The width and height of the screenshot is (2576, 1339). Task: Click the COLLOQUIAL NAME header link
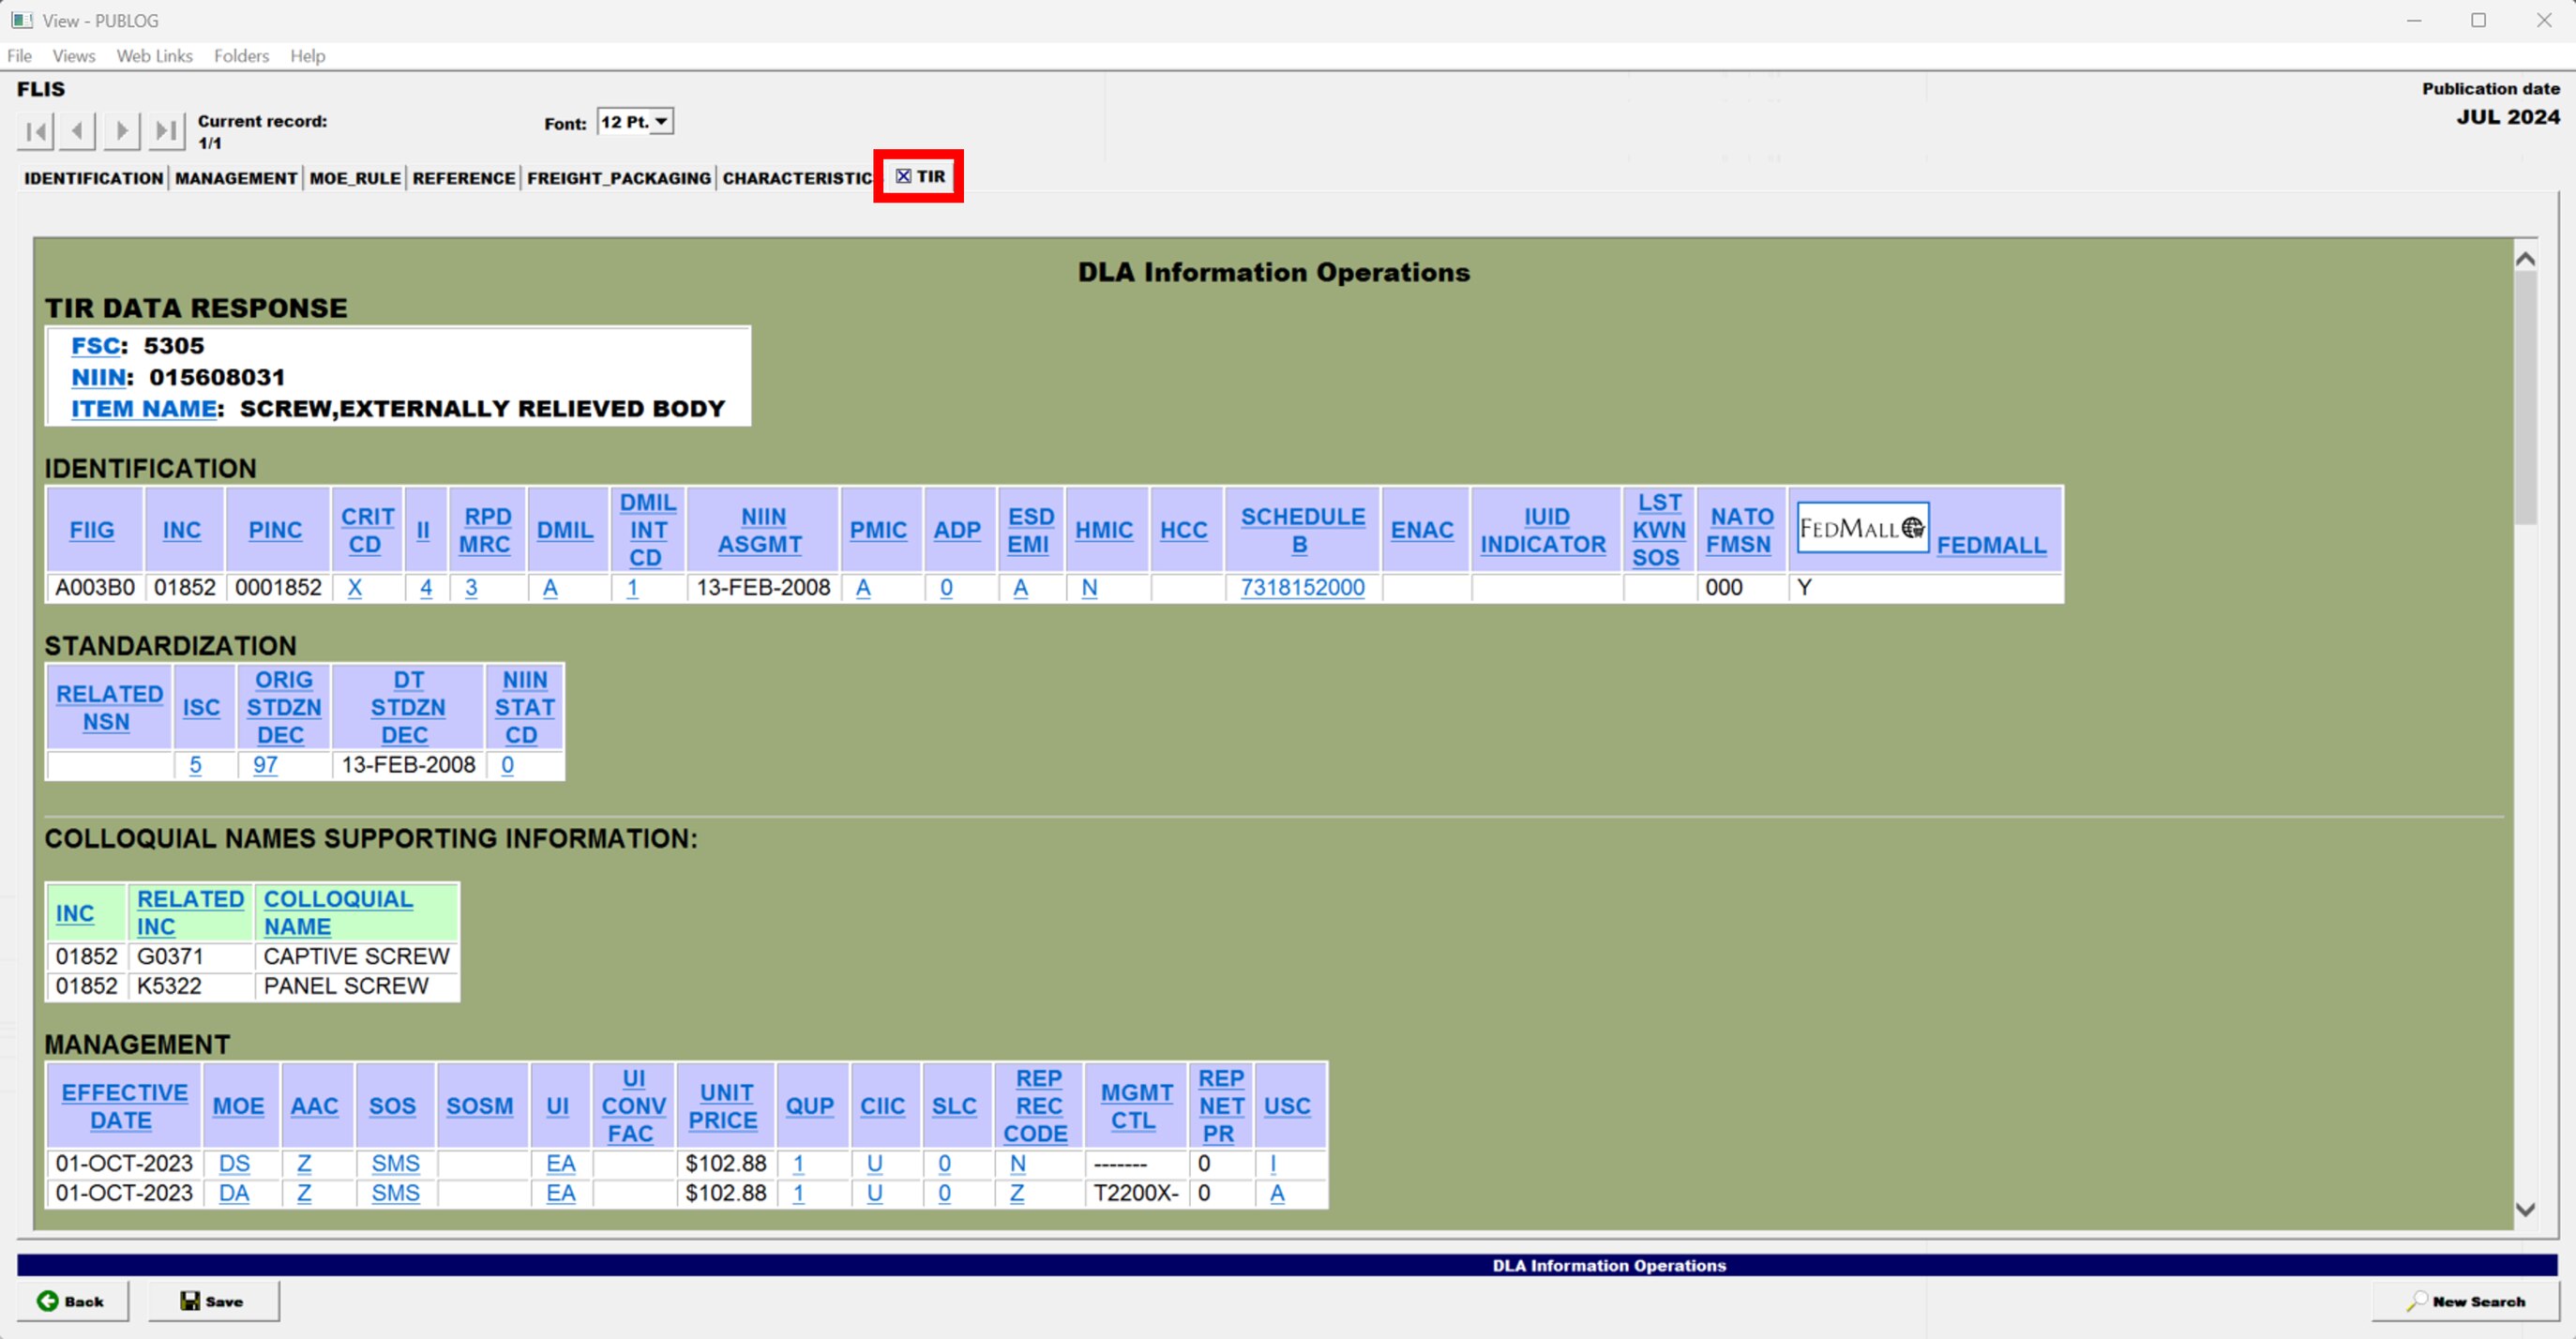(x=338, y=913)
